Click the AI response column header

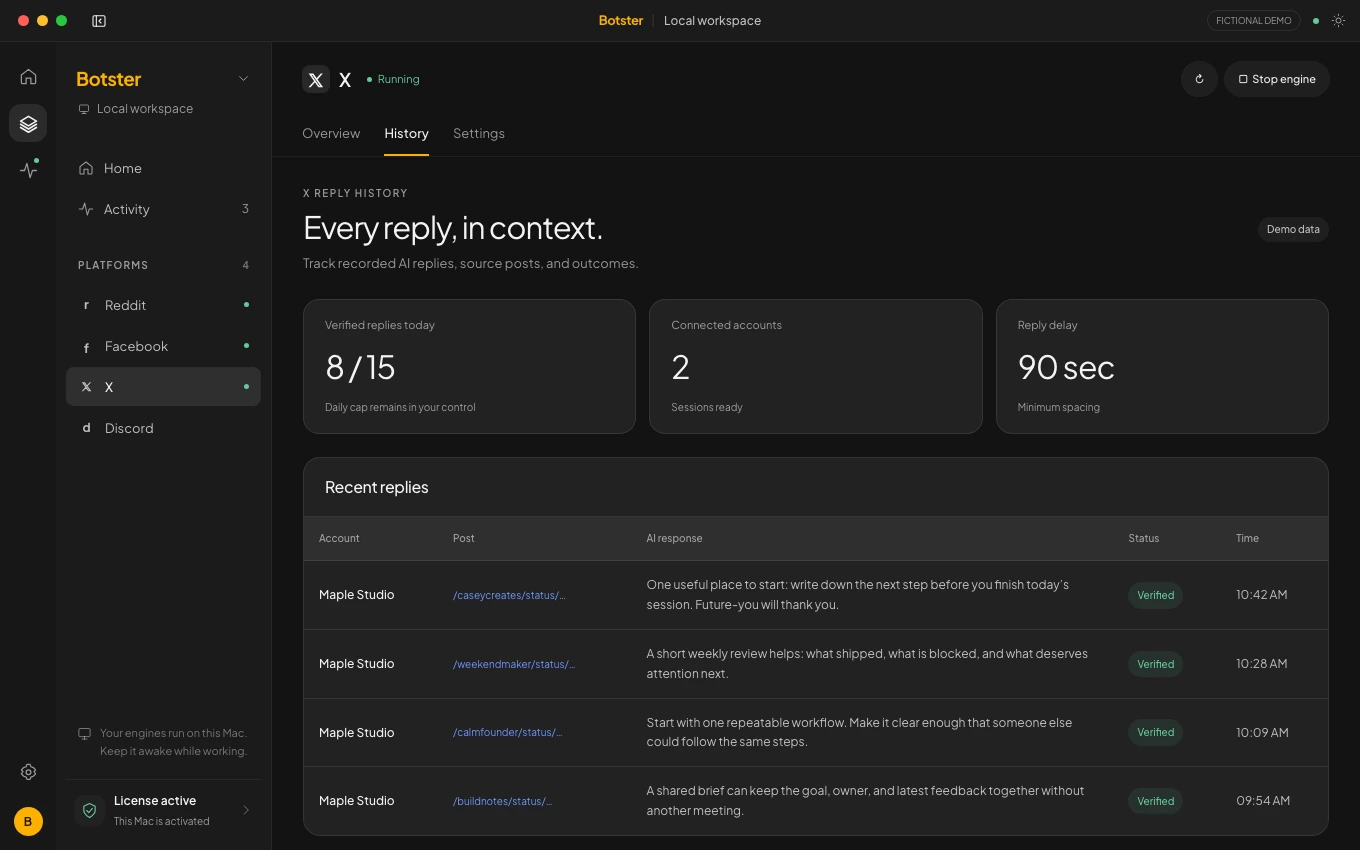674,538
